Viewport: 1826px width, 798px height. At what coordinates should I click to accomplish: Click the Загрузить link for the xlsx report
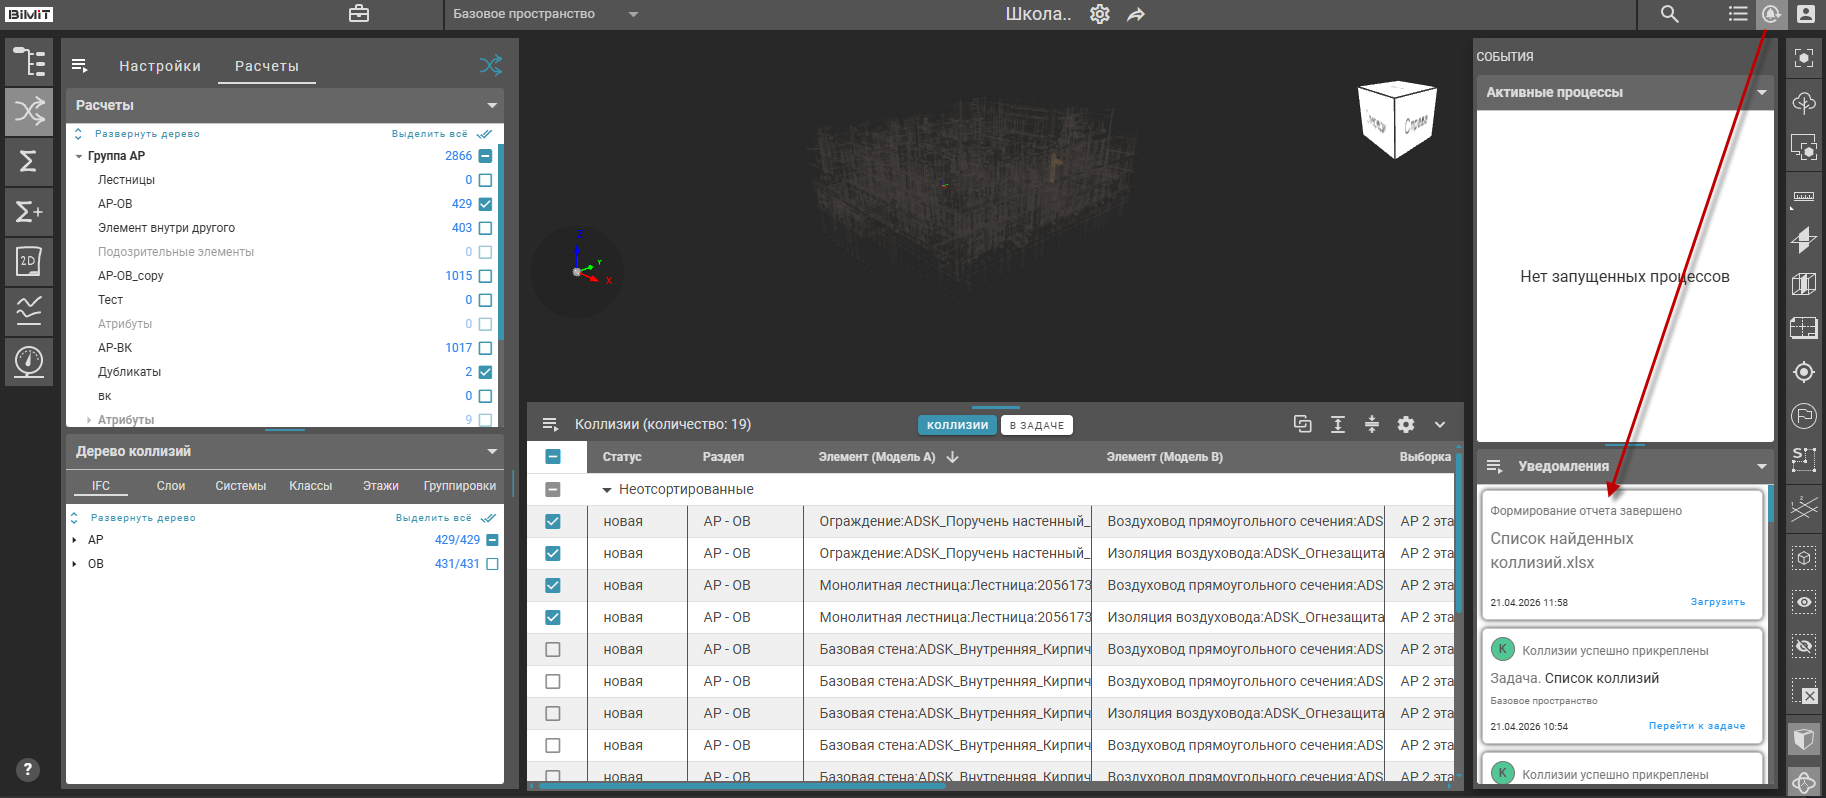[1717, 602]
